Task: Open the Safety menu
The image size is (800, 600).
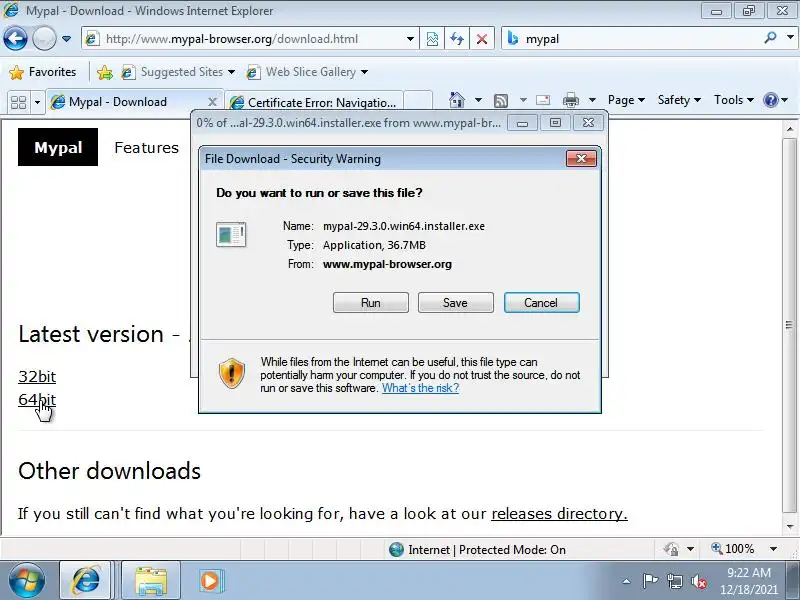Action: (679, 100)
